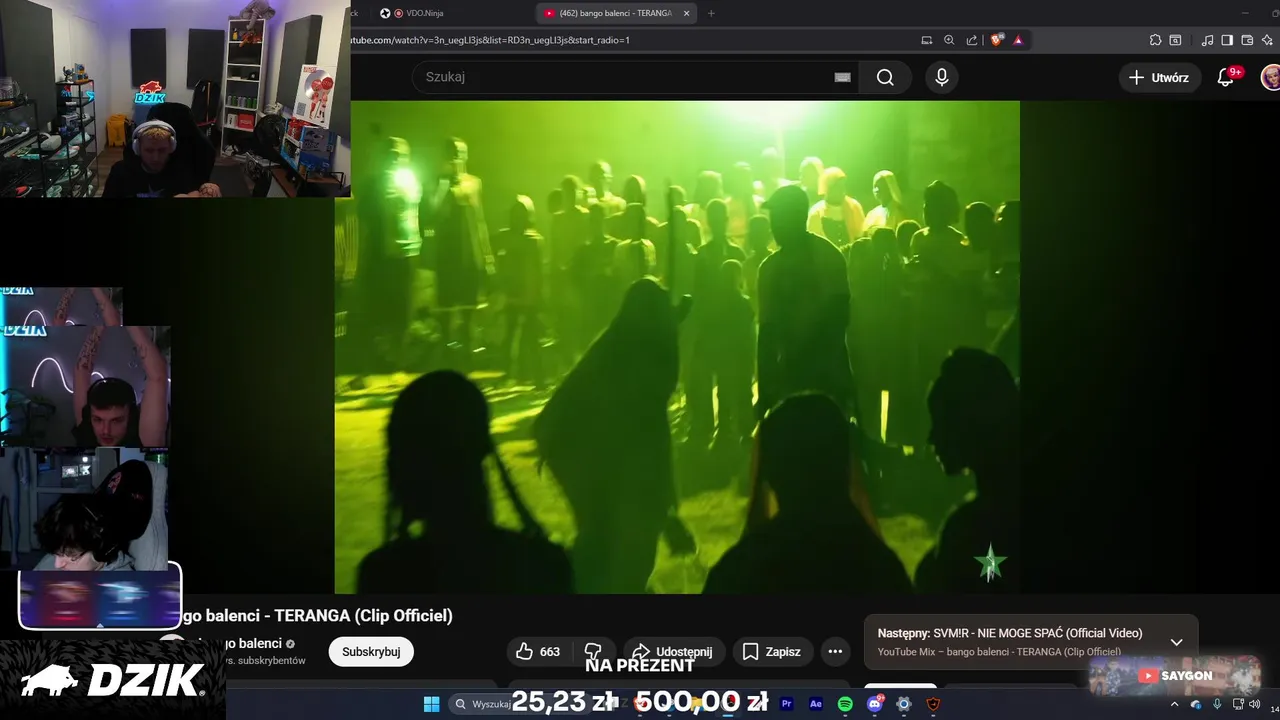Click the Windows Start button
The image size is (1280, 720).
[431, 704]
